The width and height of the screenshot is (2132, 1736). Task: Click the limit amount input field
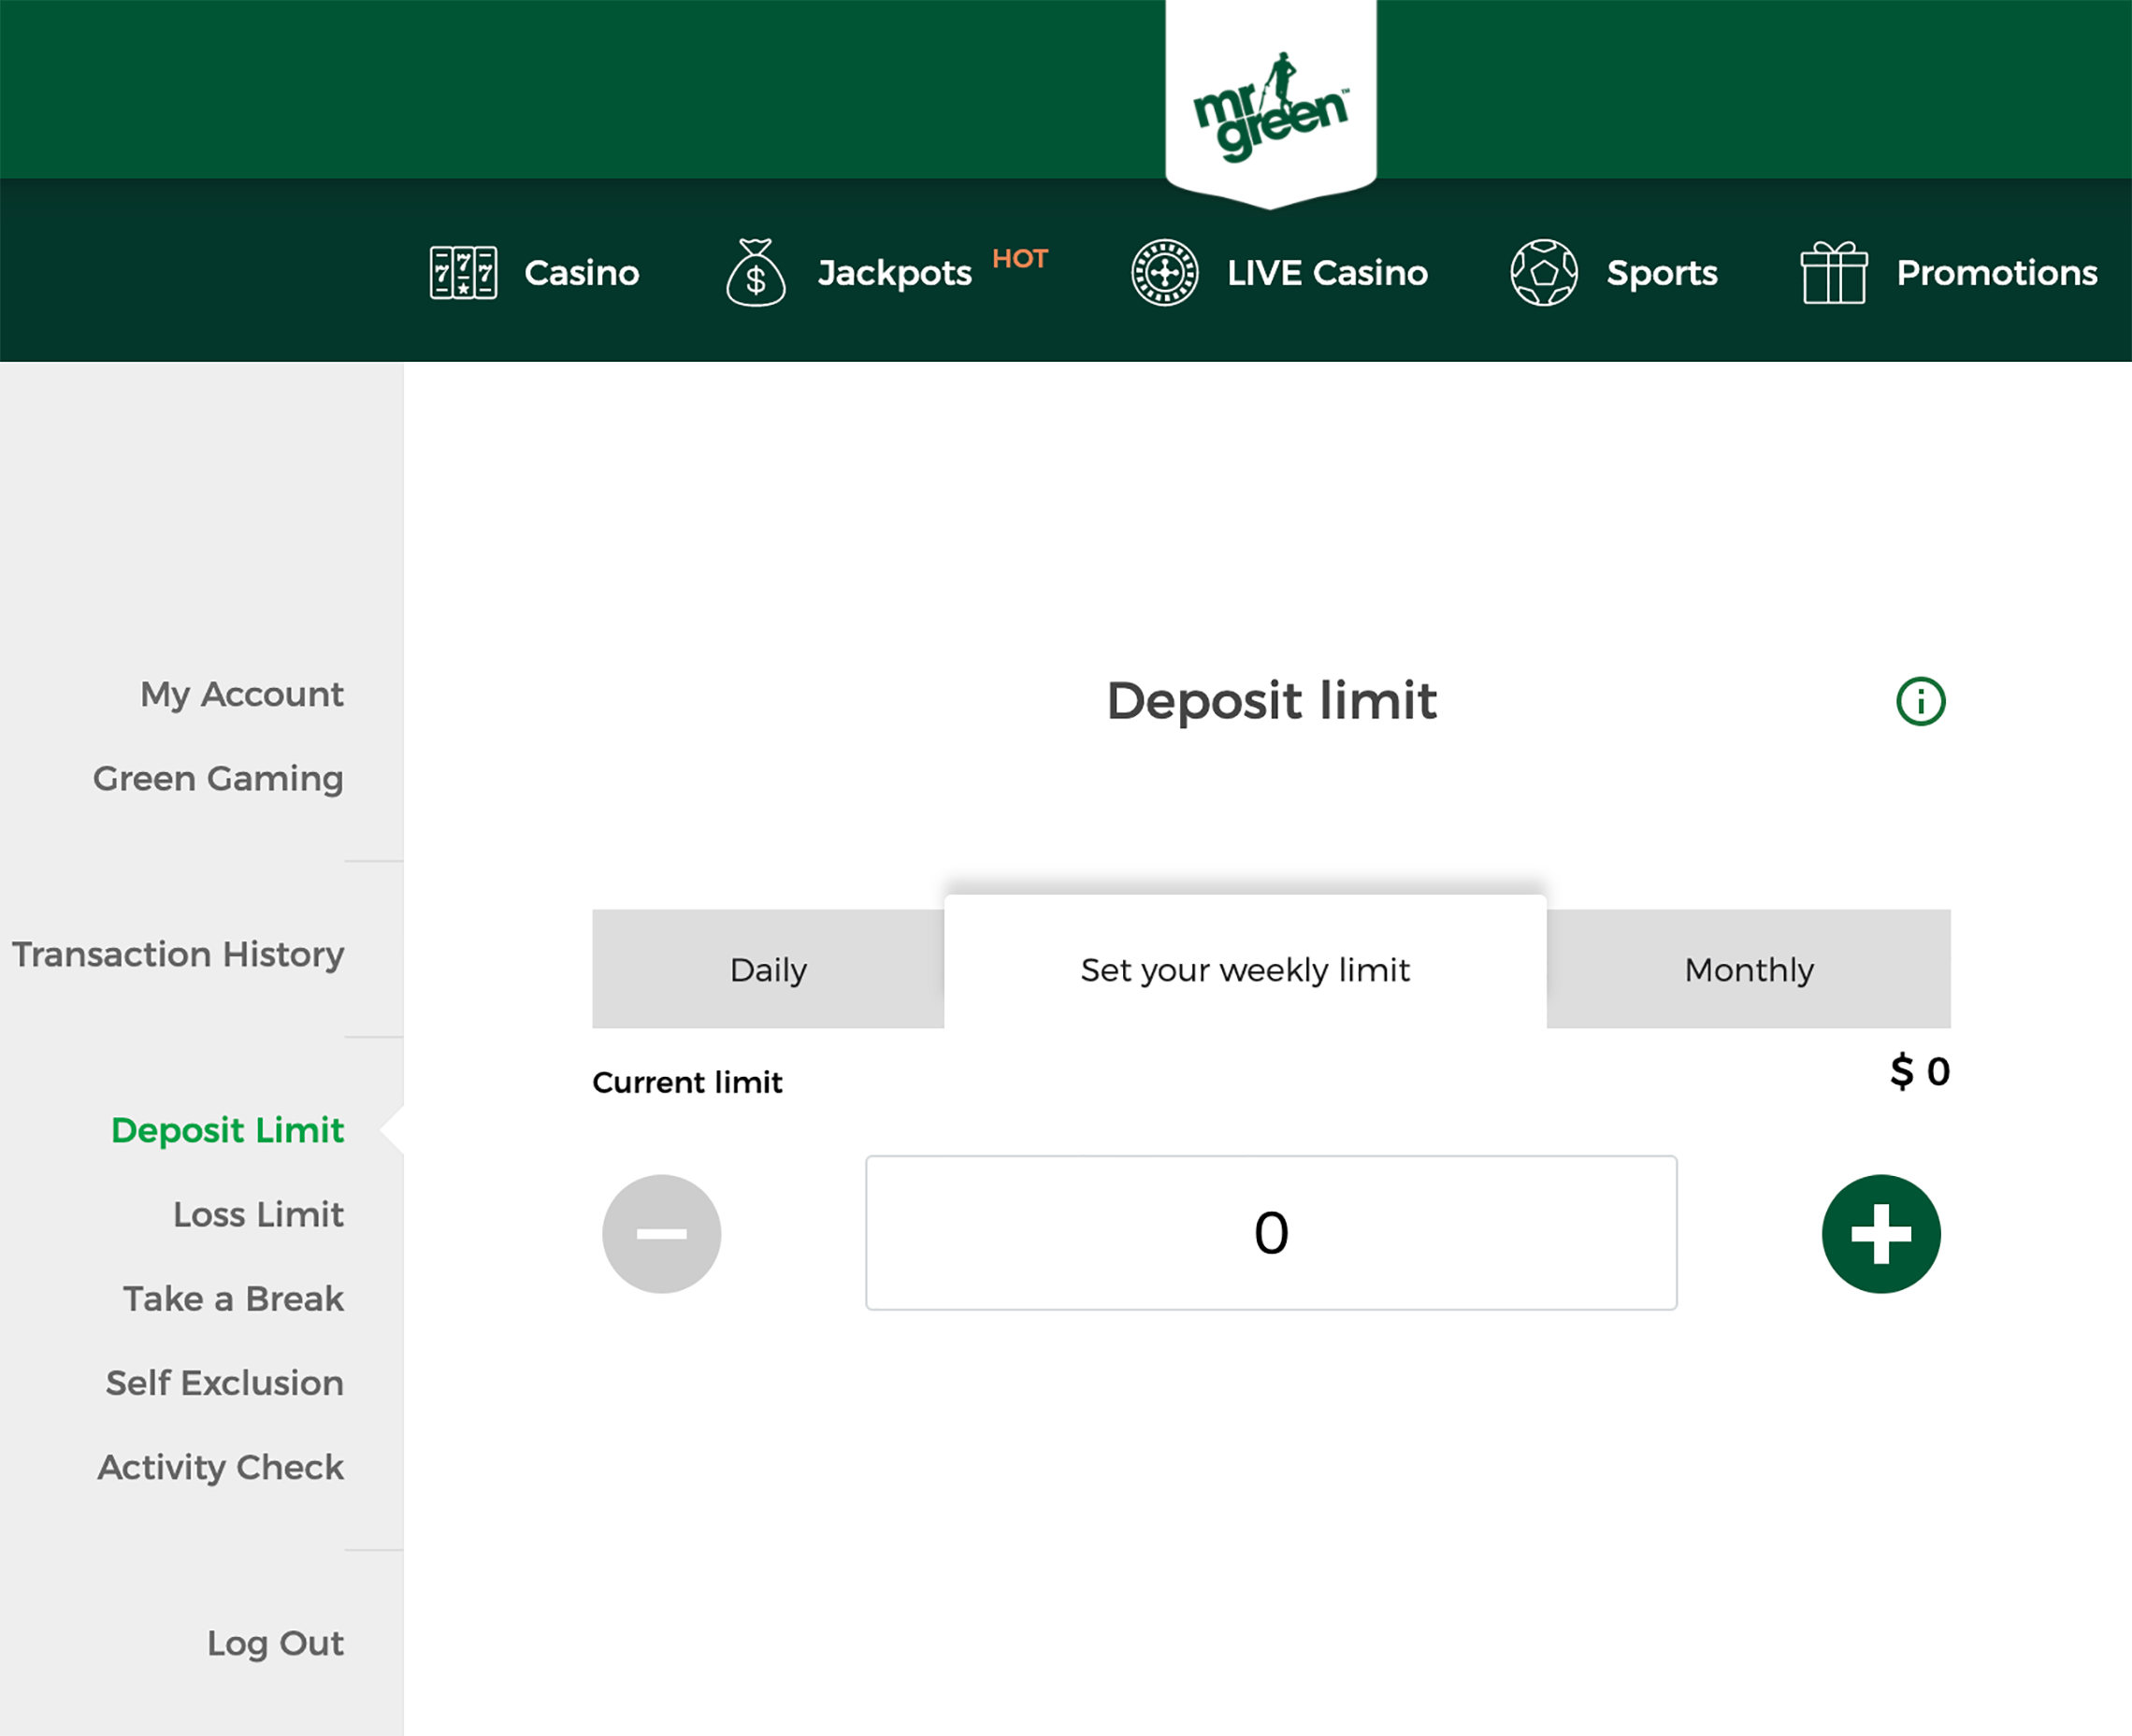1270,1232
